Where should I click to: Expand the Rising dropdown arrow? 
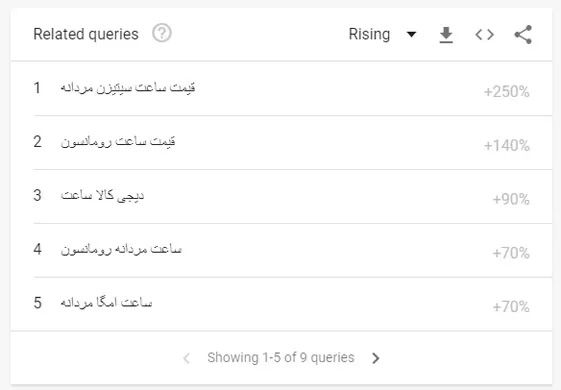pos(411,34)
